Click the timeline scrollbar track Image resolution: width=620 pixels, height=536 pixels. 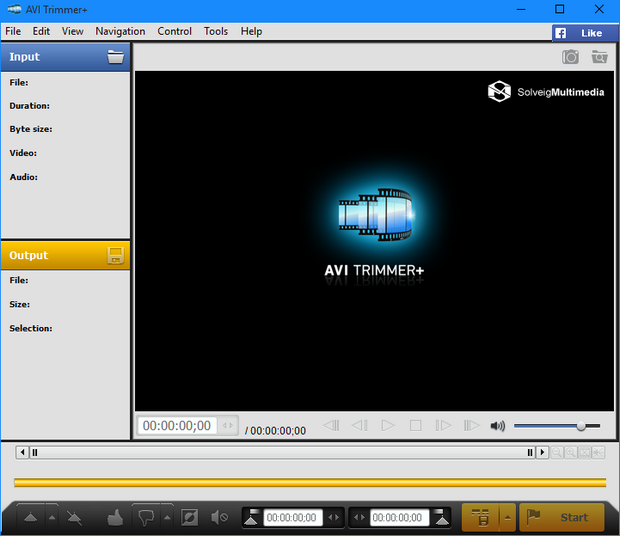coord(282,452)
